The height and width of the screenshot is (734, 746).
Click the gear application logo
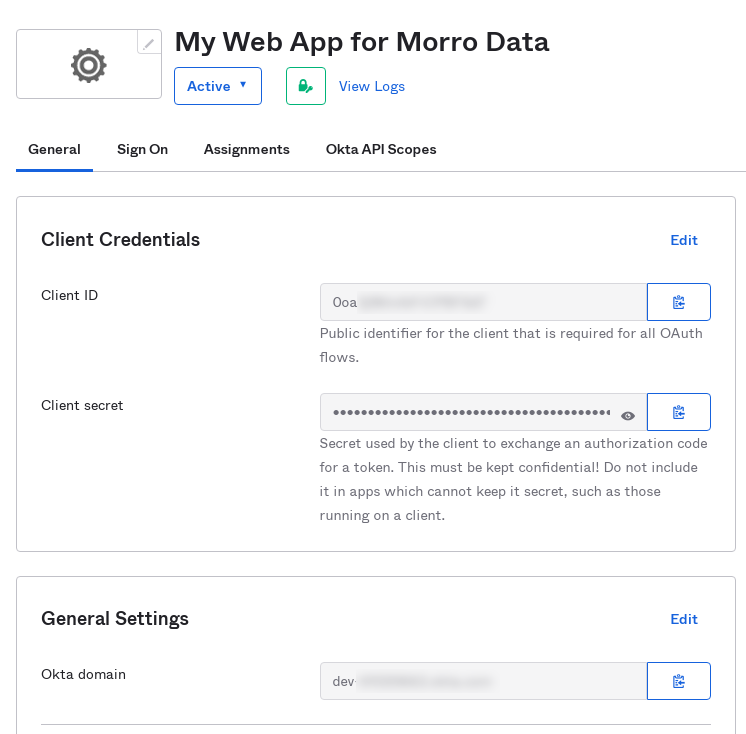(x=89, y=65)
